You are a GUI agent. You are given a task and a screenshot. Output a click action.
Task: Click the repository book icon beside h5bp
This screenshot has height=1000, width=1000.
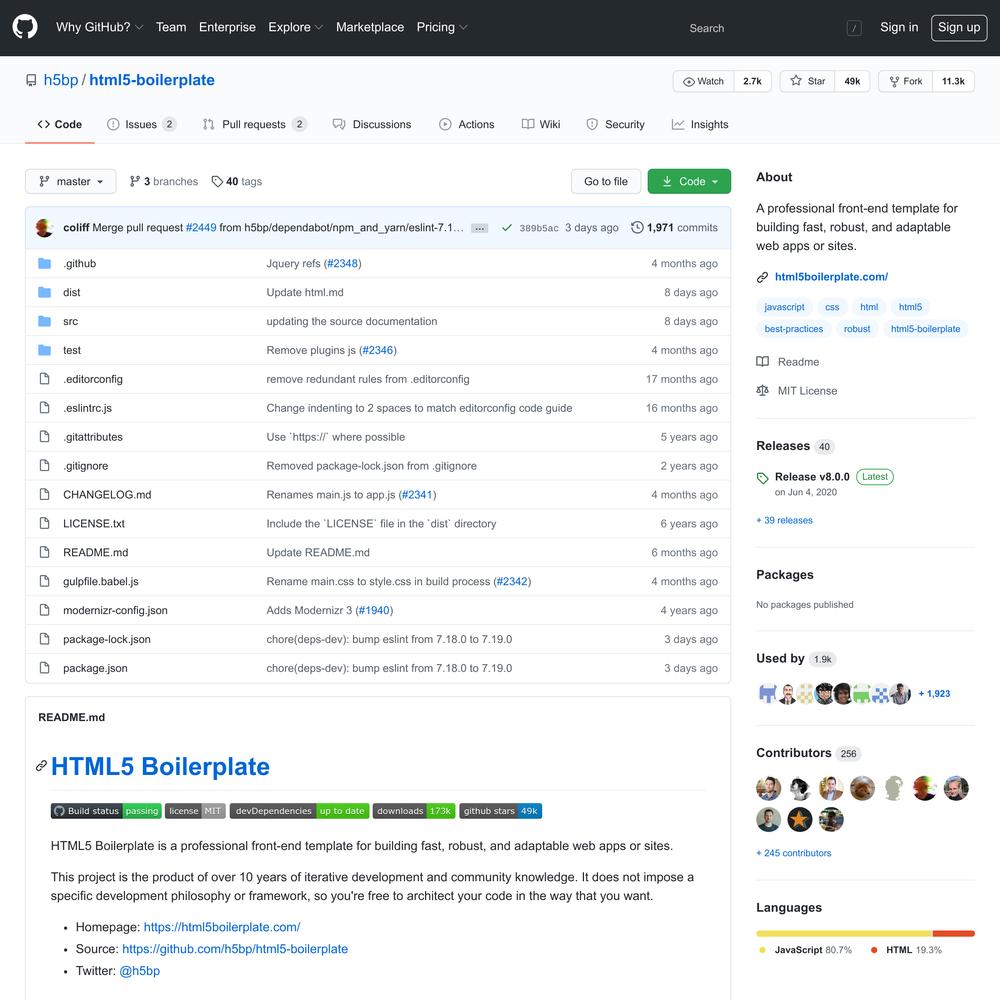[31, 80]
